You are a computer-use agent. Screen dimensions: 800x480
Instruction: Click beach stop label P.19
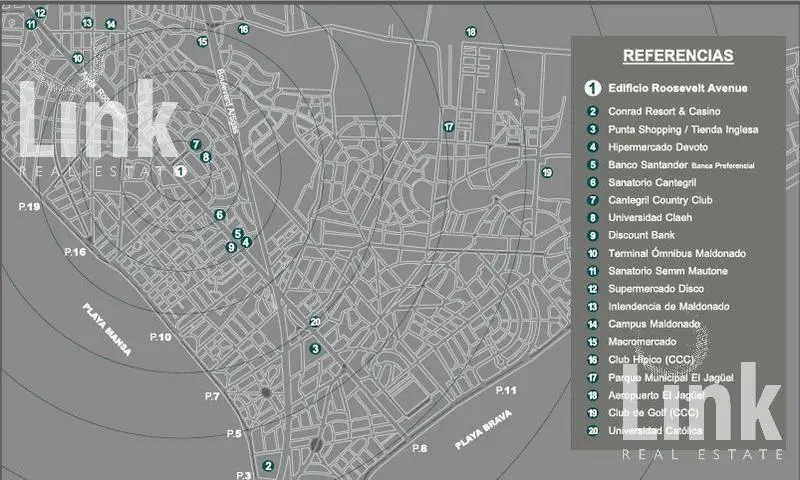click(29, 207)
